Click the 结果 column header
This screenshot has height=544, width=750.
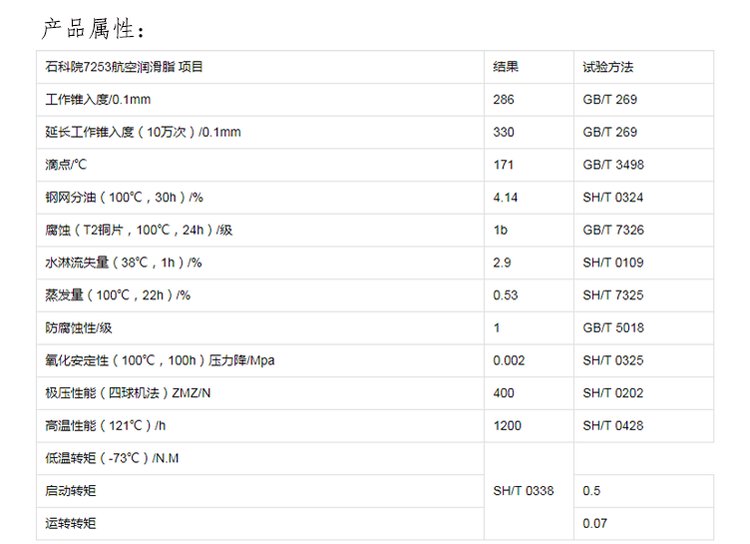[x=506, y=67]
